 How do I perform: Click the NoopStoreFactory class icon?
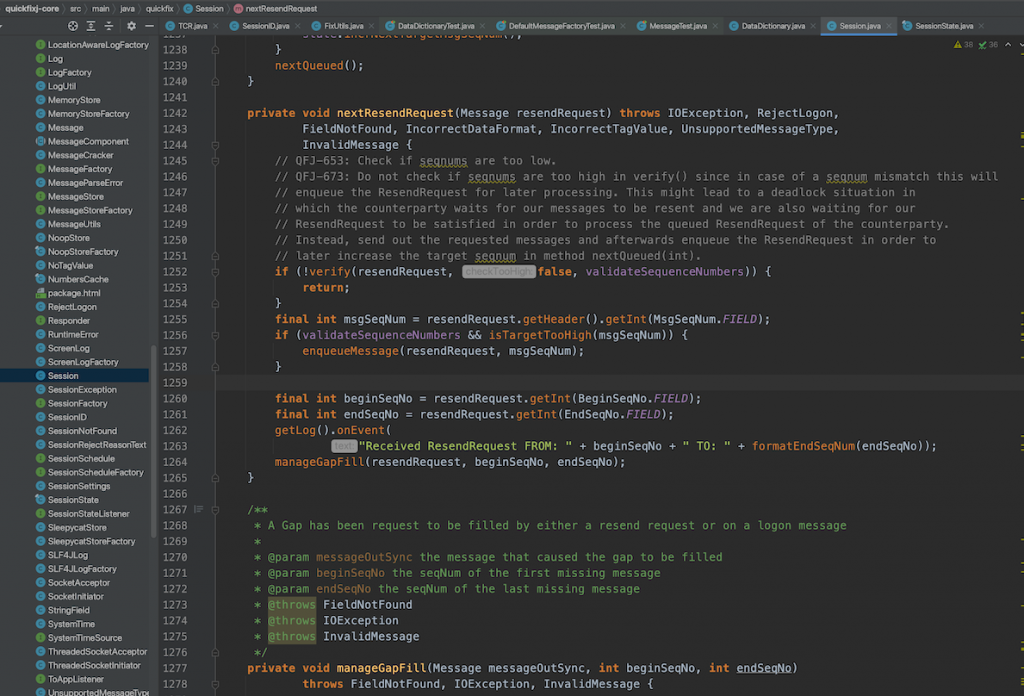pyautogui.click(x=40, y=252)
